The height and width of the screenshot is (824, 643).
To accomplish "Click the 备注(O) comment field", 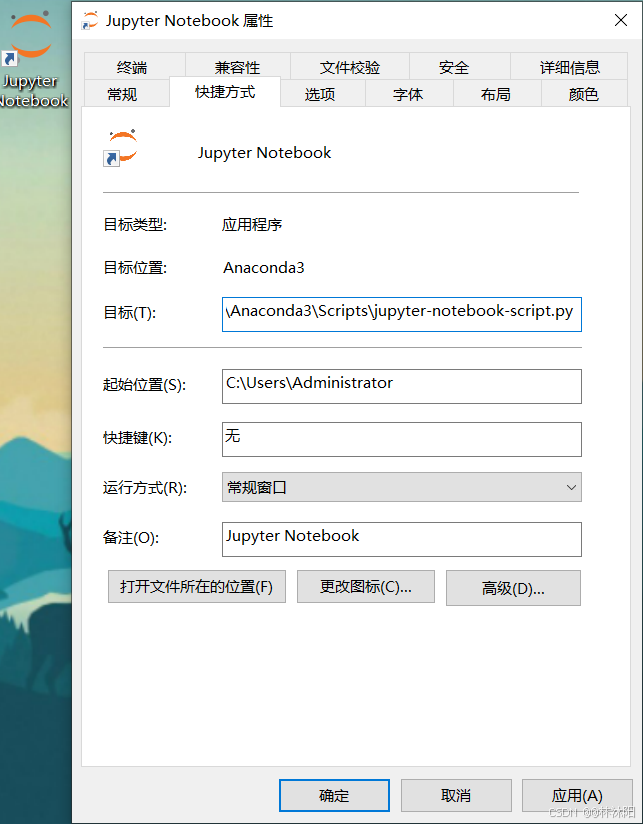I will click(401, 539).
